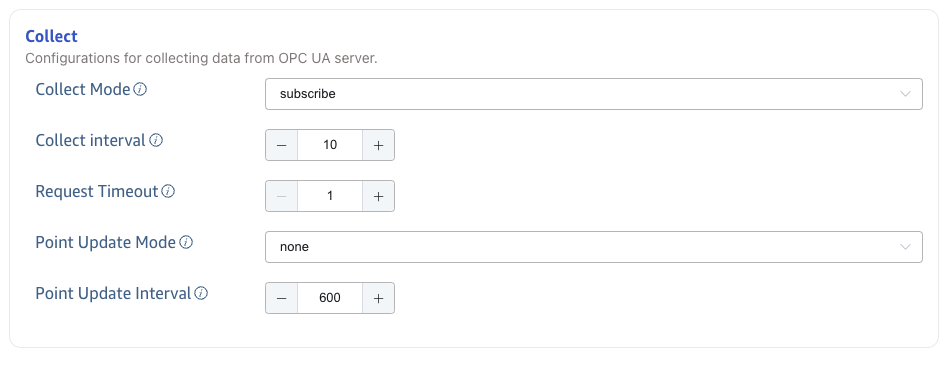Viewport: 950px width, 365px height.
Task: Click the info icon beside Request Timeout
Action: (x=168, y=192)
